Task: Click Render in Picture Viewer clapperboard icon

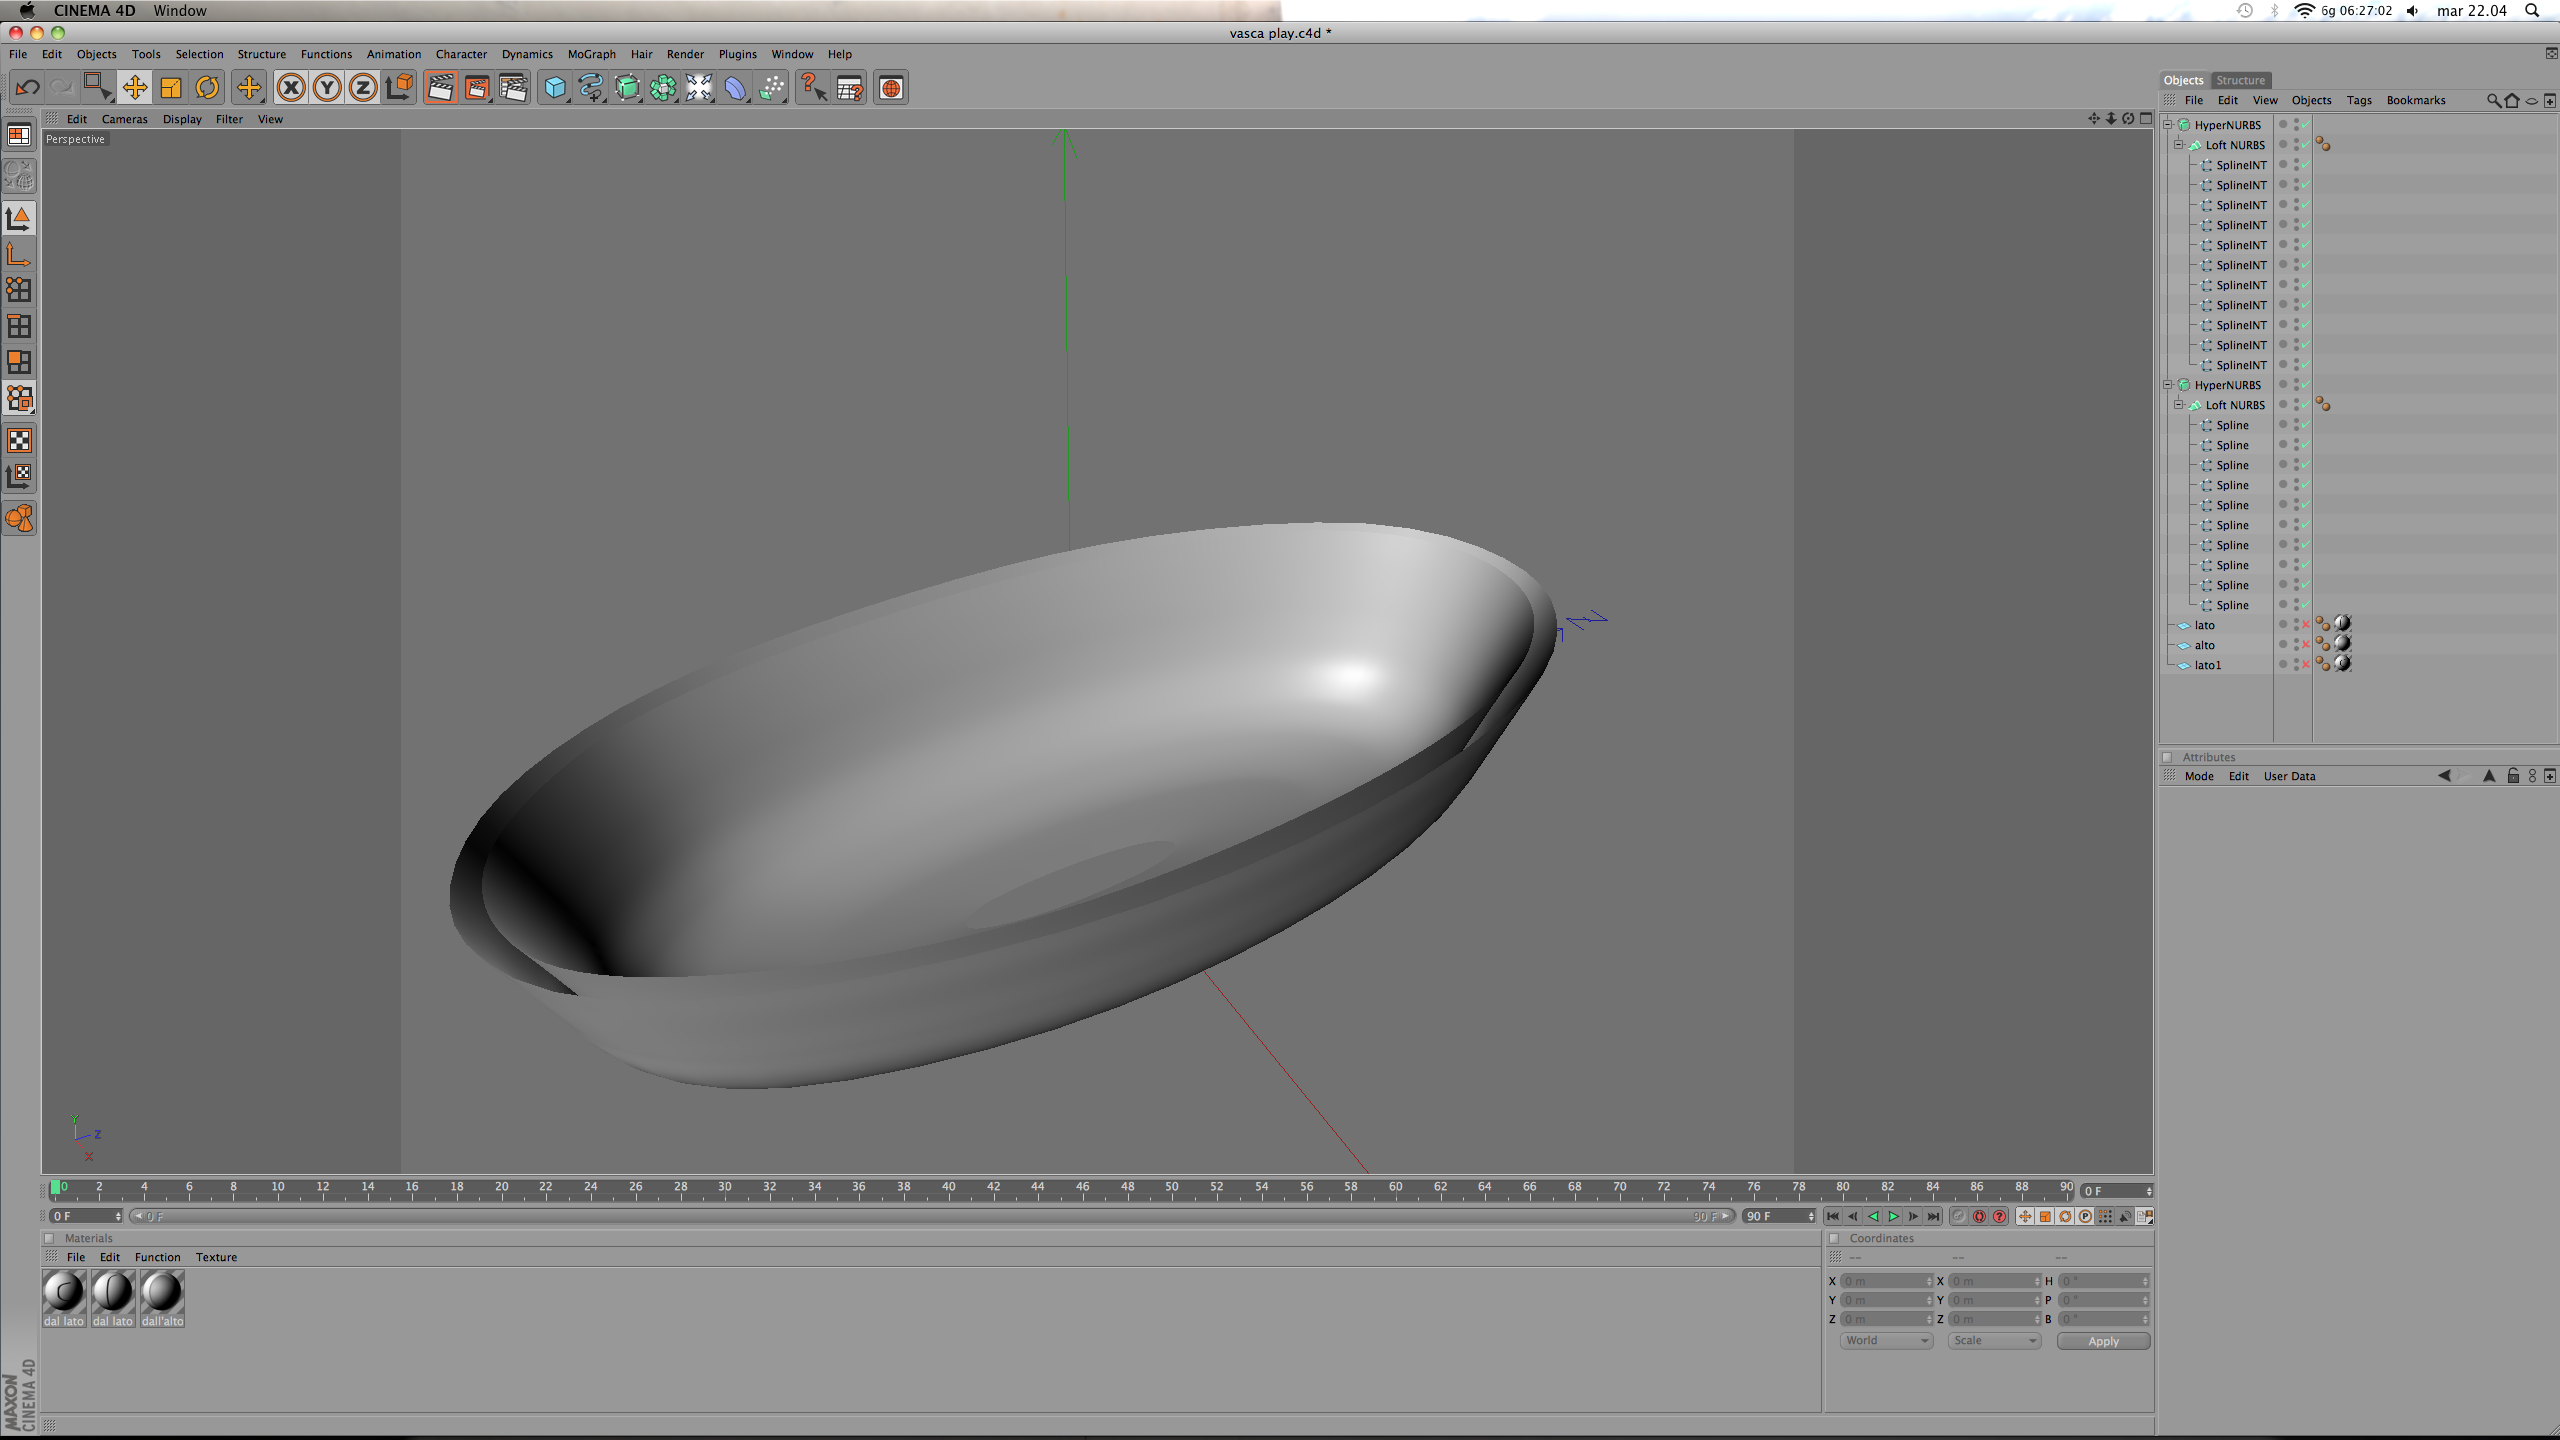Action: pos(477,88)
